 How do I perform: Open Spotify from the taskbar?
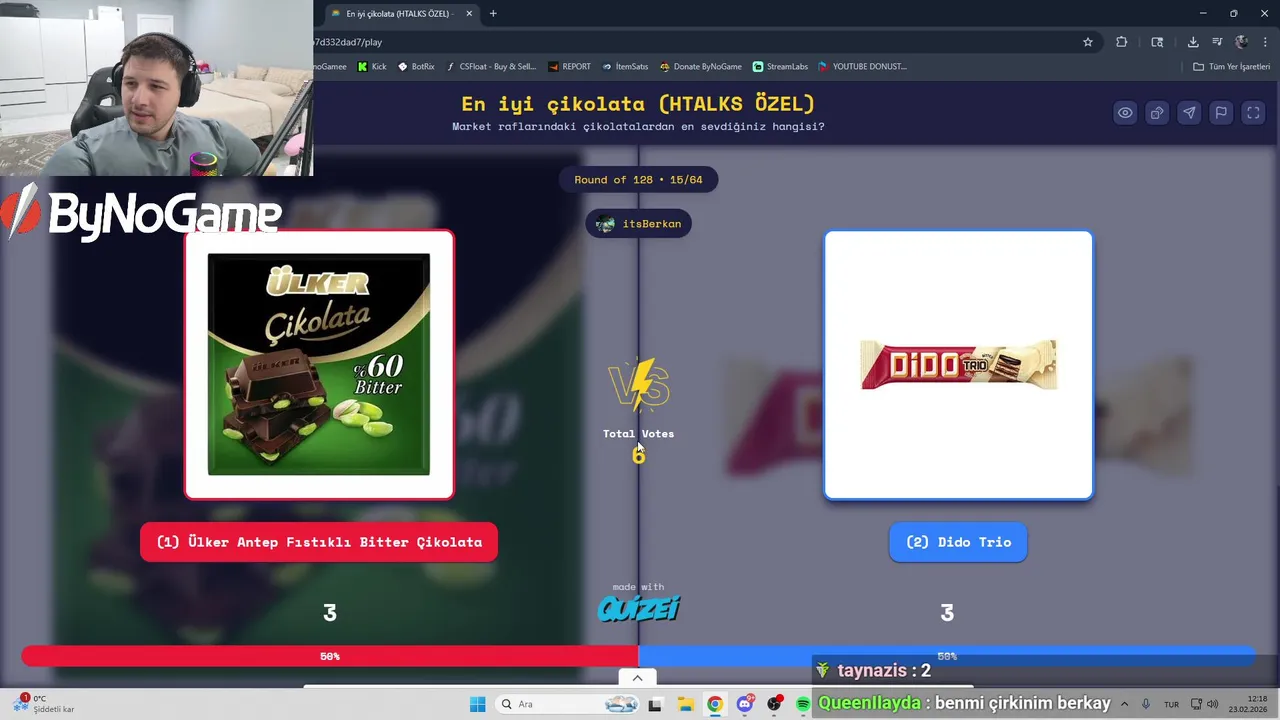[x=803, y=704]
